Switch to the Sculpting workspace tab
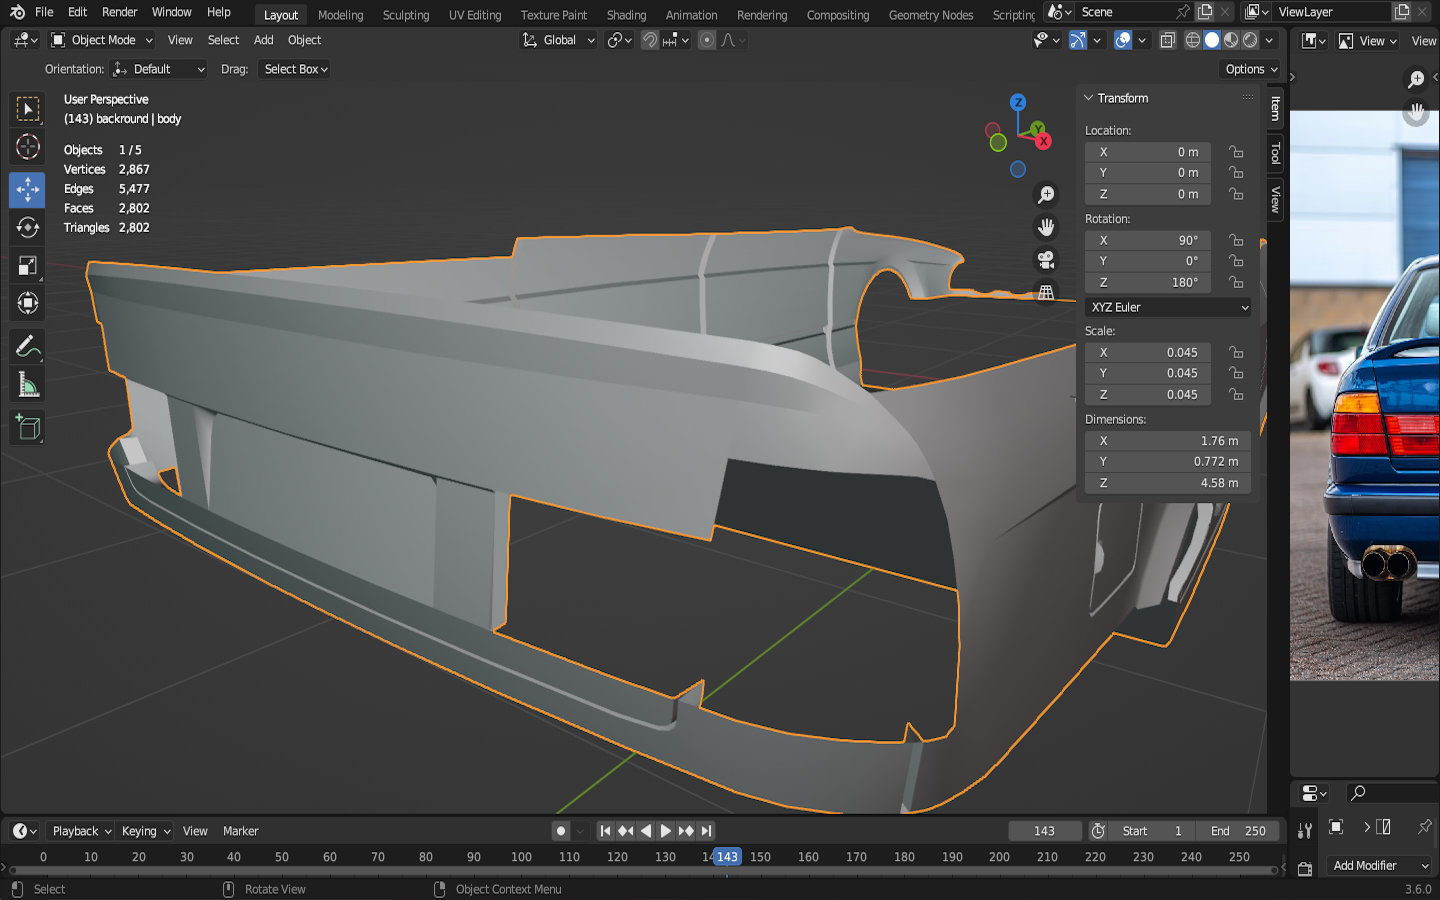This screenshot has width=1440, height=900. coord(405,15)
